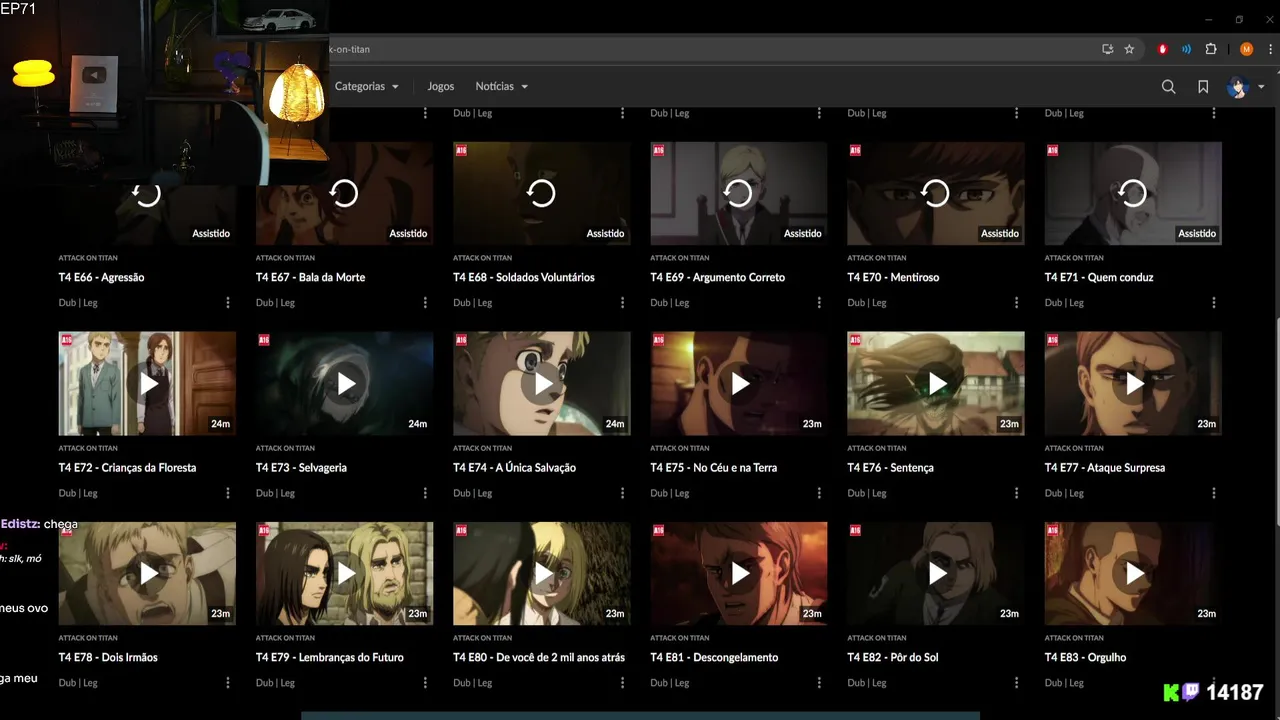Open title link T4 E83 - Orgulho
1280x720 pixels.
tap(1085, 658)
